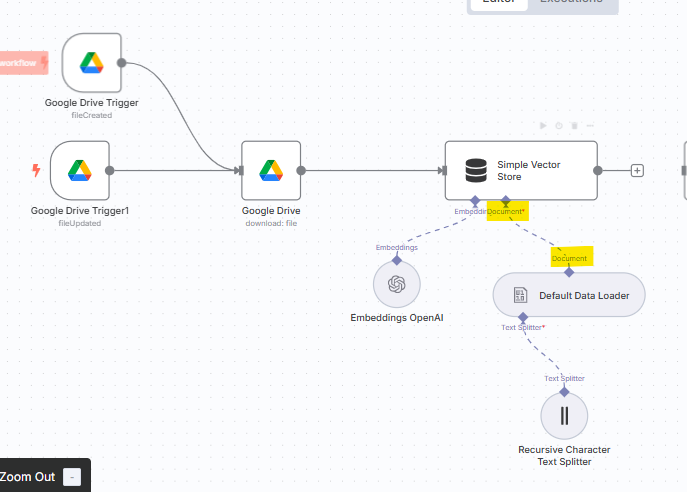Screen dimensions: 687x492
Task: Click the output dot of Simple Vector Store
Action: point(598,170)
